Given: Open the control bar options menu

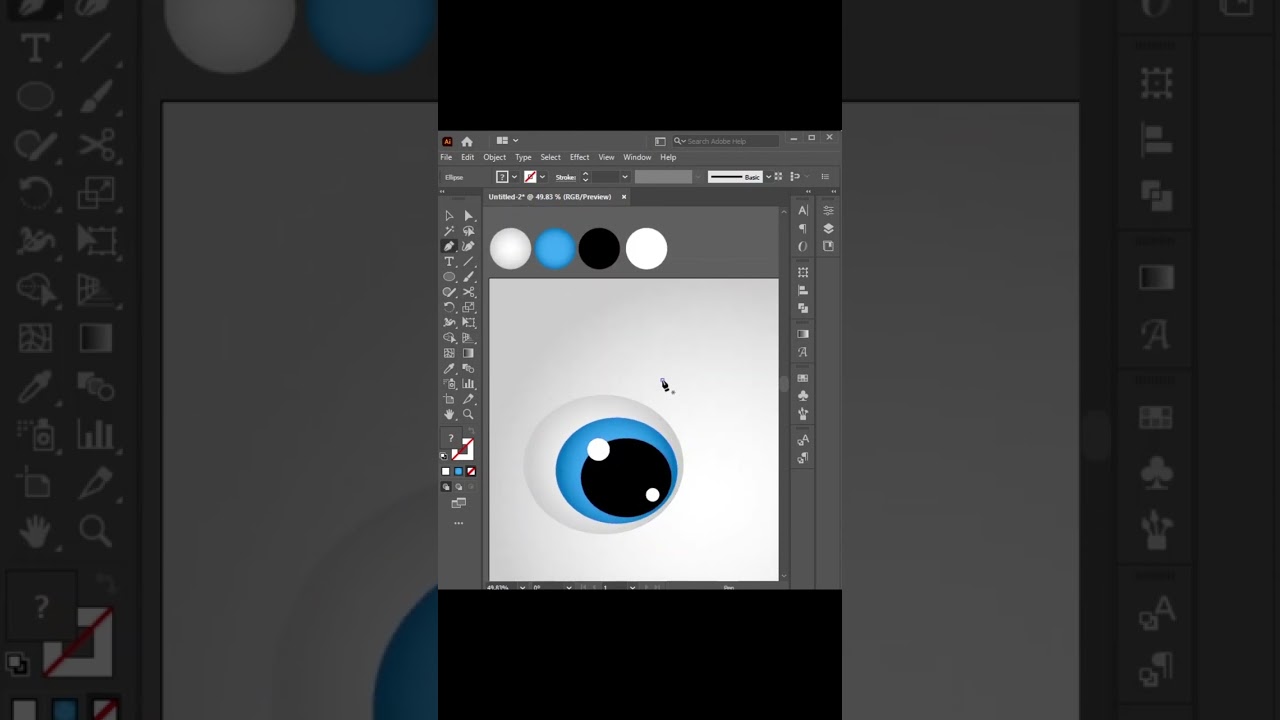Looking at the screenshot, I should point(825,177).
